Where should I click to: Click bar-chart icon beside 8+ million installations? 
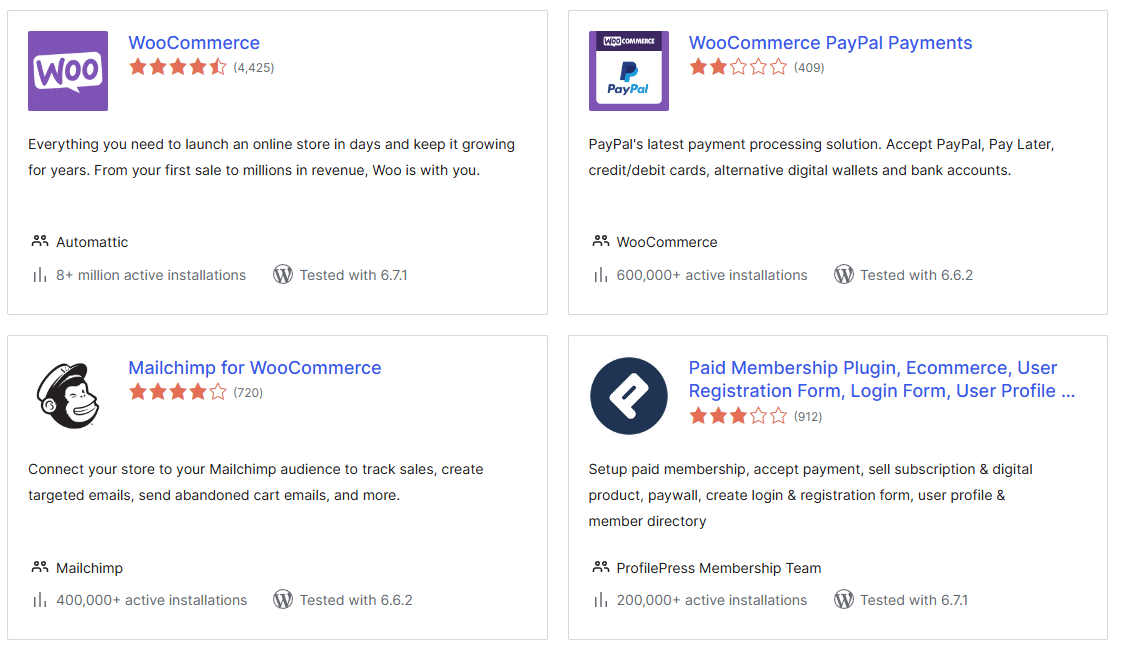pos(39,275)
